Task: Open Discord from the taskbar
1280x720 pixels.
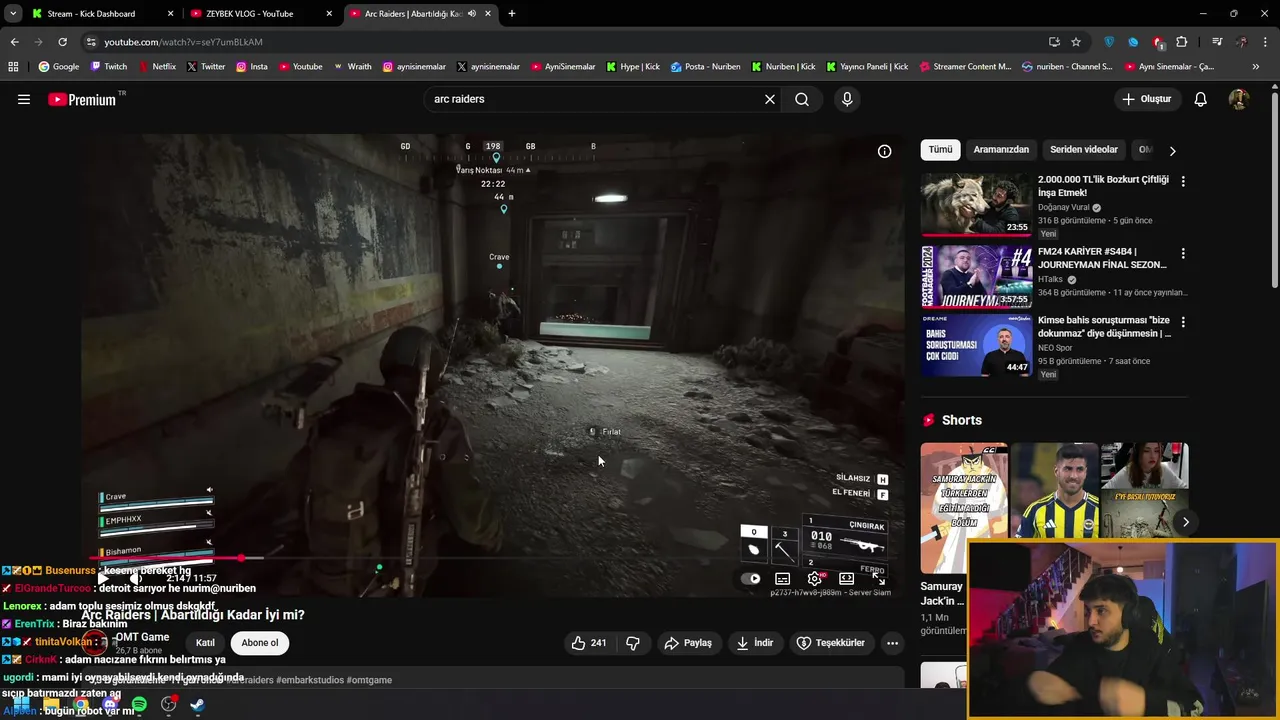Action: coord(110,705)
